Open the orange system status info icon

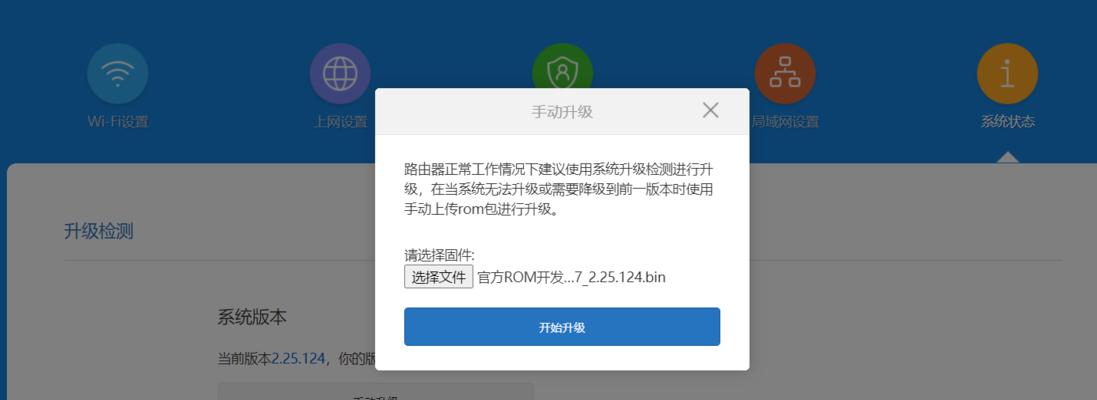1007,73
